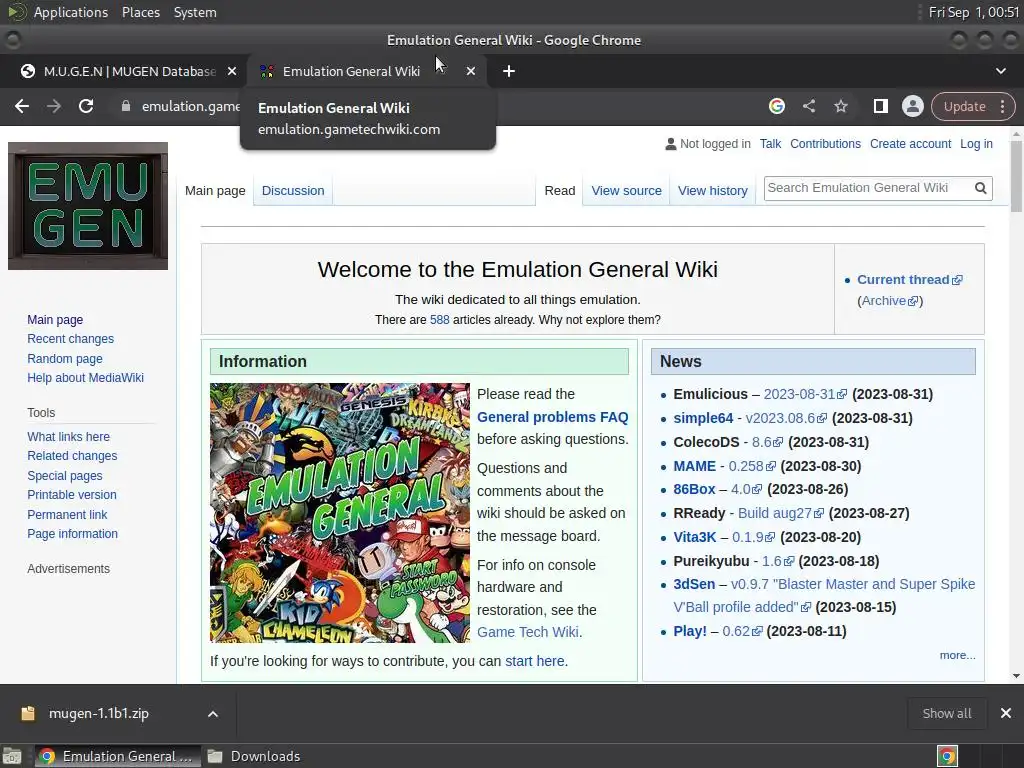Close the Emulation General Wiki tab

point(471,71)
